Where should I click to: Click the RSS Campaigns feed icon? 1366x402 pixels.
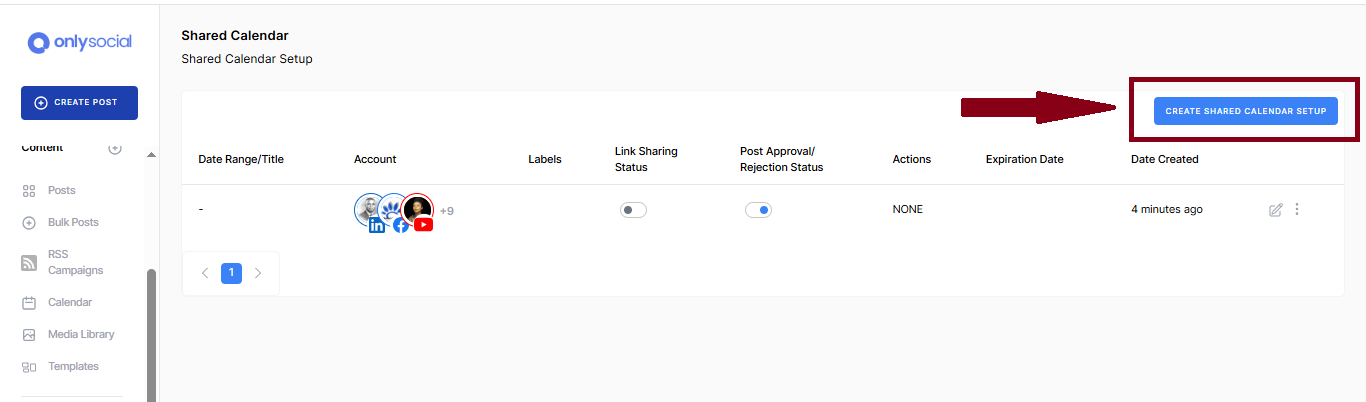pos(29,263)
